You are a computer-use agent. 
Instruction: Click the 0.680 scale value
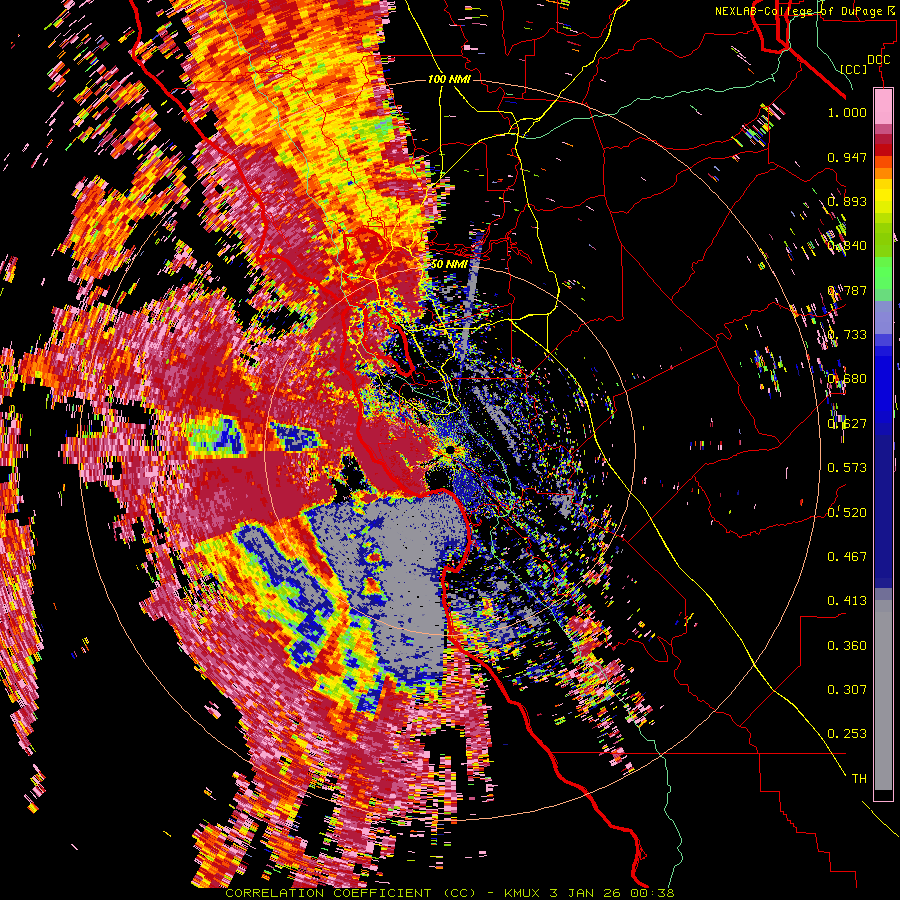847,379
